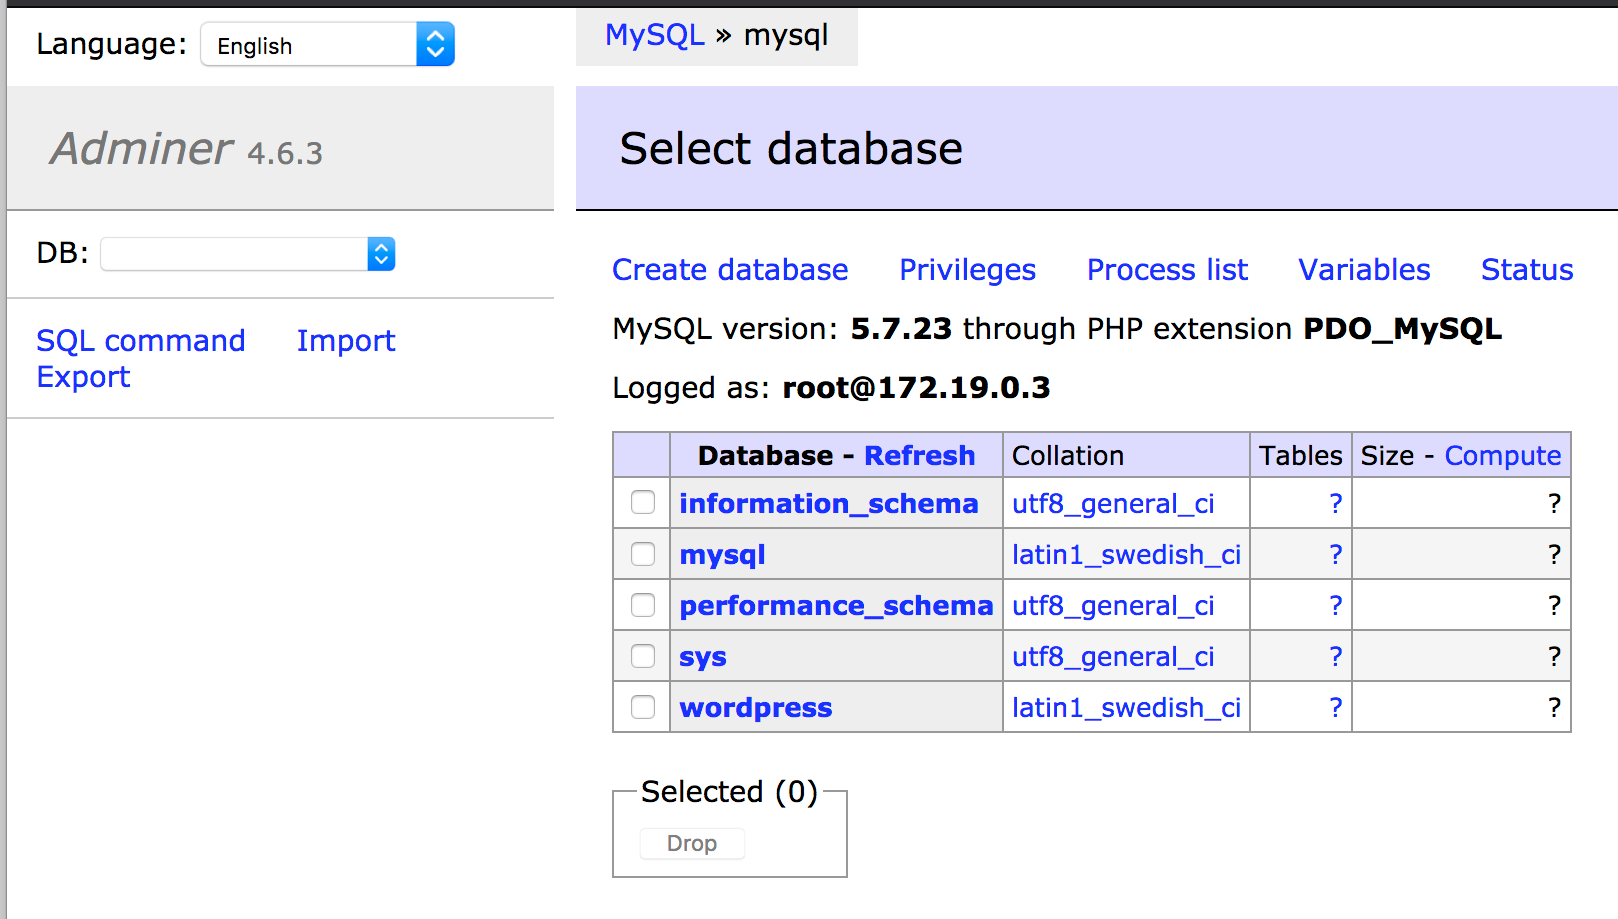Click the tables count ? for sys
Viewport: 1618px width, 919px height.
[x=1335, y=657]
